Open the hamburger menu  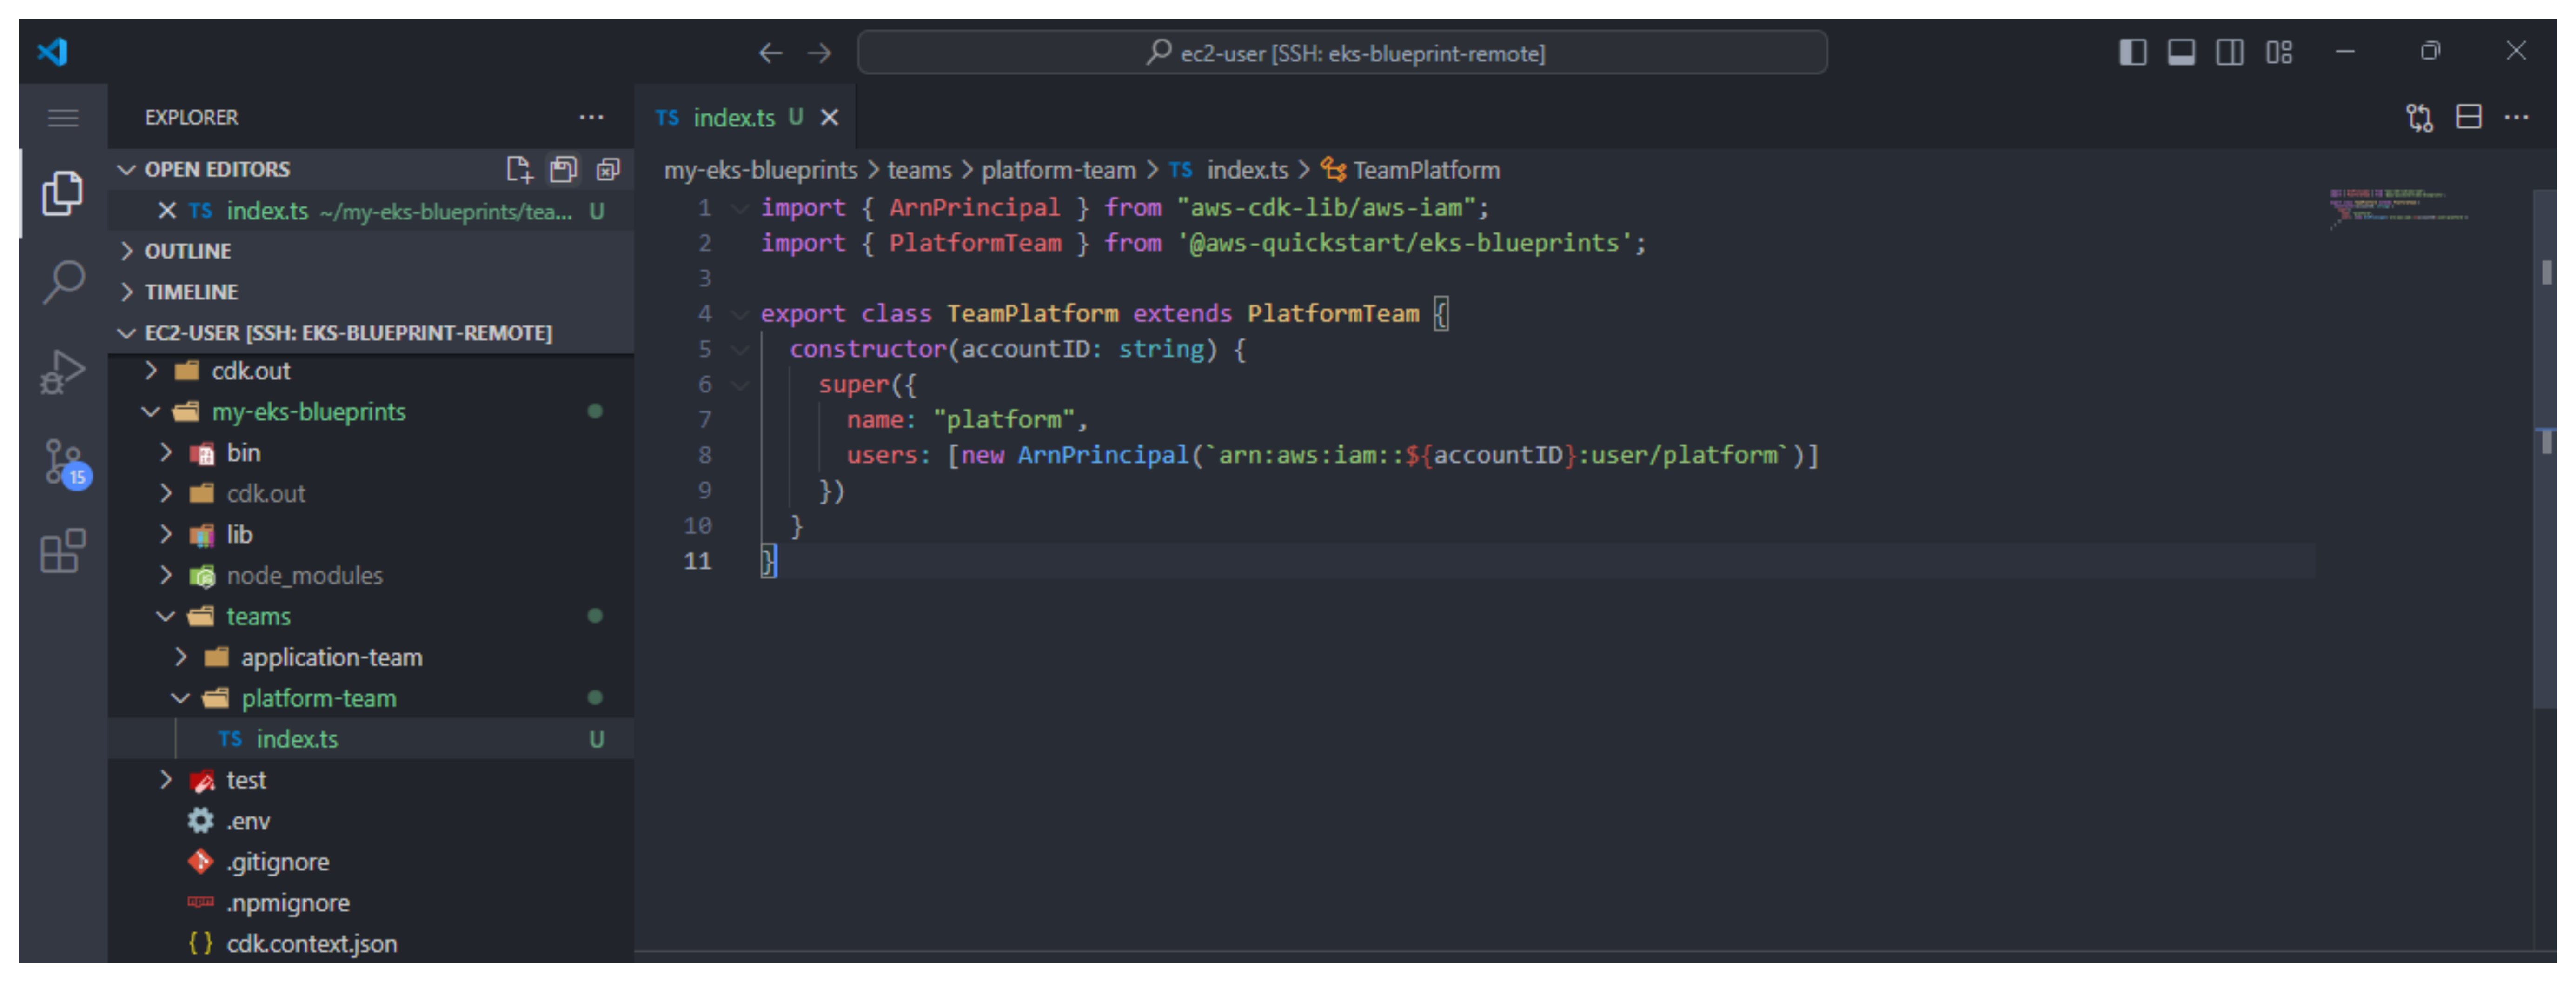coord(62,117)
